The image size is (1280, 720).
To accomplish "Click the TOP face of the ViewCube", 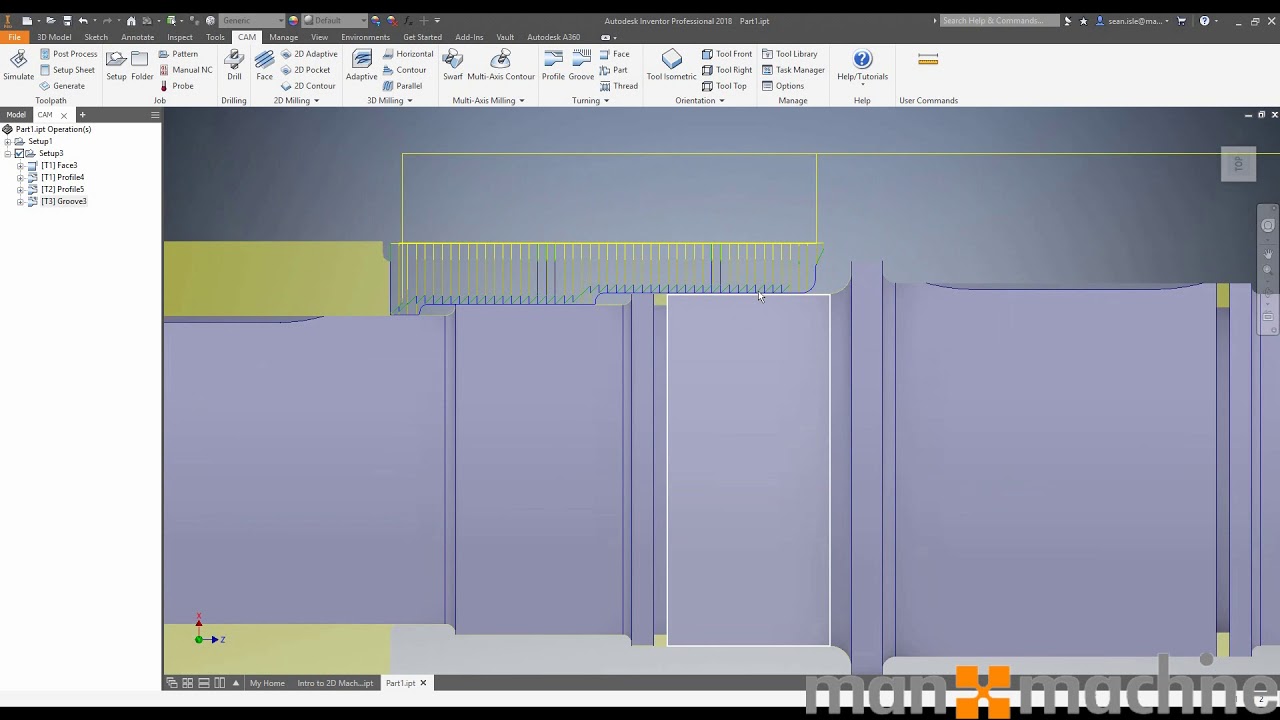I will [x=1238, y=164].
